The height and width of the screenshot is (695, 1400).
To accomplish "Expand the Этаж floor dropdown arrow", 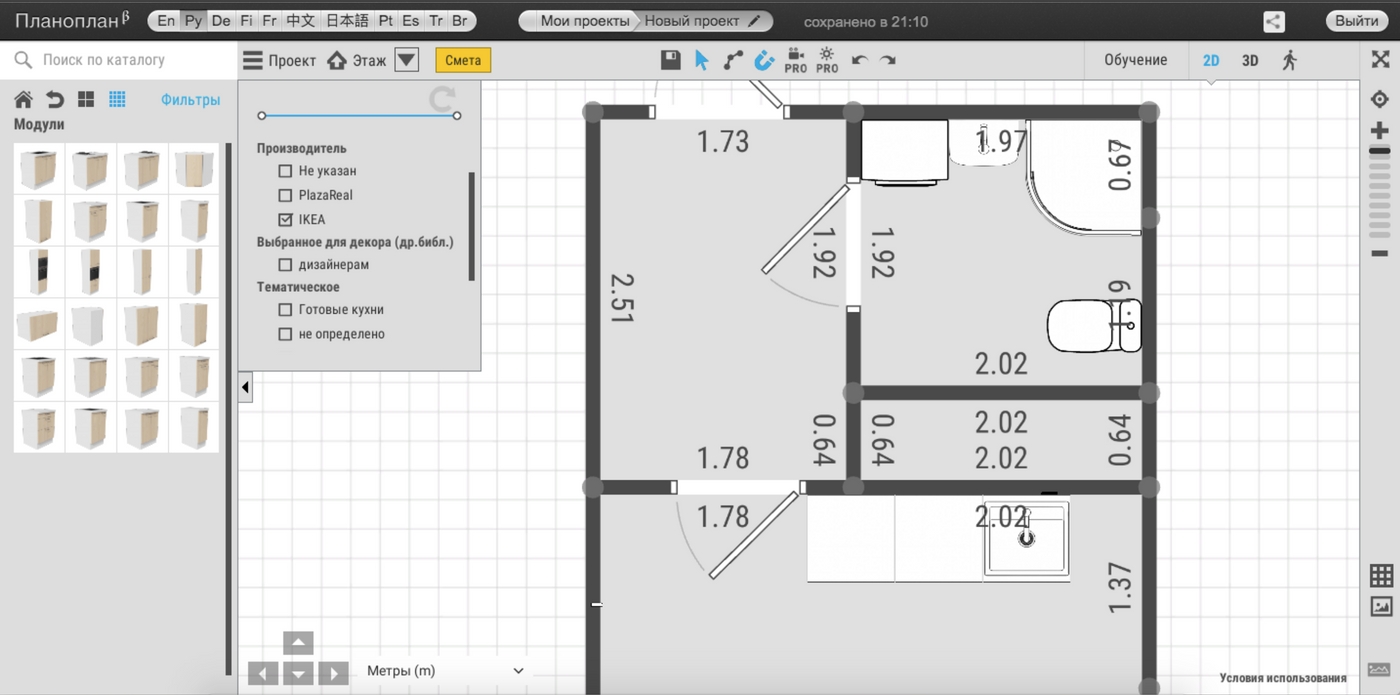I will (406, 60).
